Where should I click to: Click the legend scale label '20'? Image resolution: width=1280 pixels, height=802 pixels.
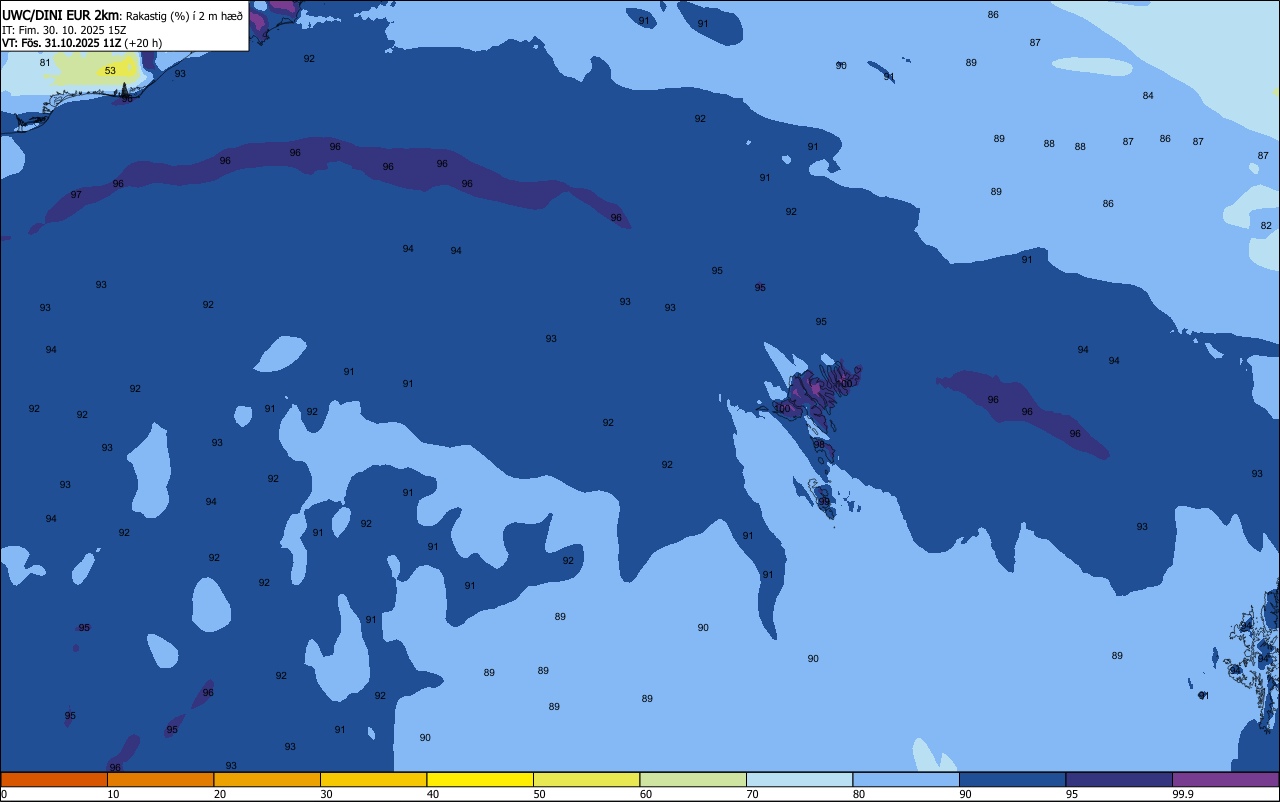pos(219,794)
